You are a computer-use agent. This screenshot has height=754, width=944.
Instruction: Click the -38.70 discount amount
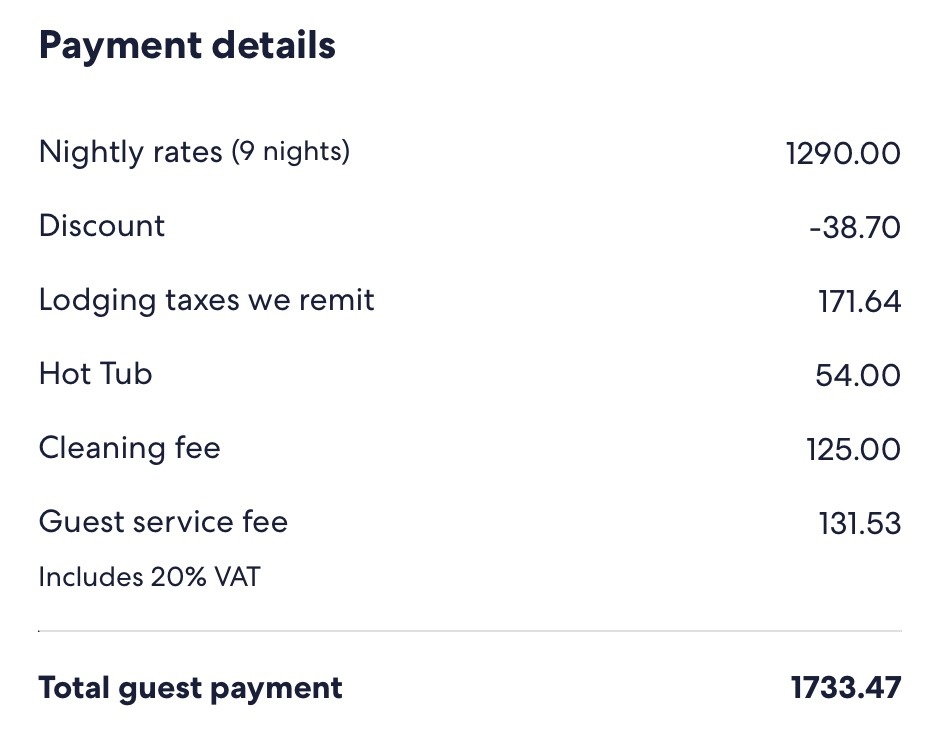(x=854, y=227)
